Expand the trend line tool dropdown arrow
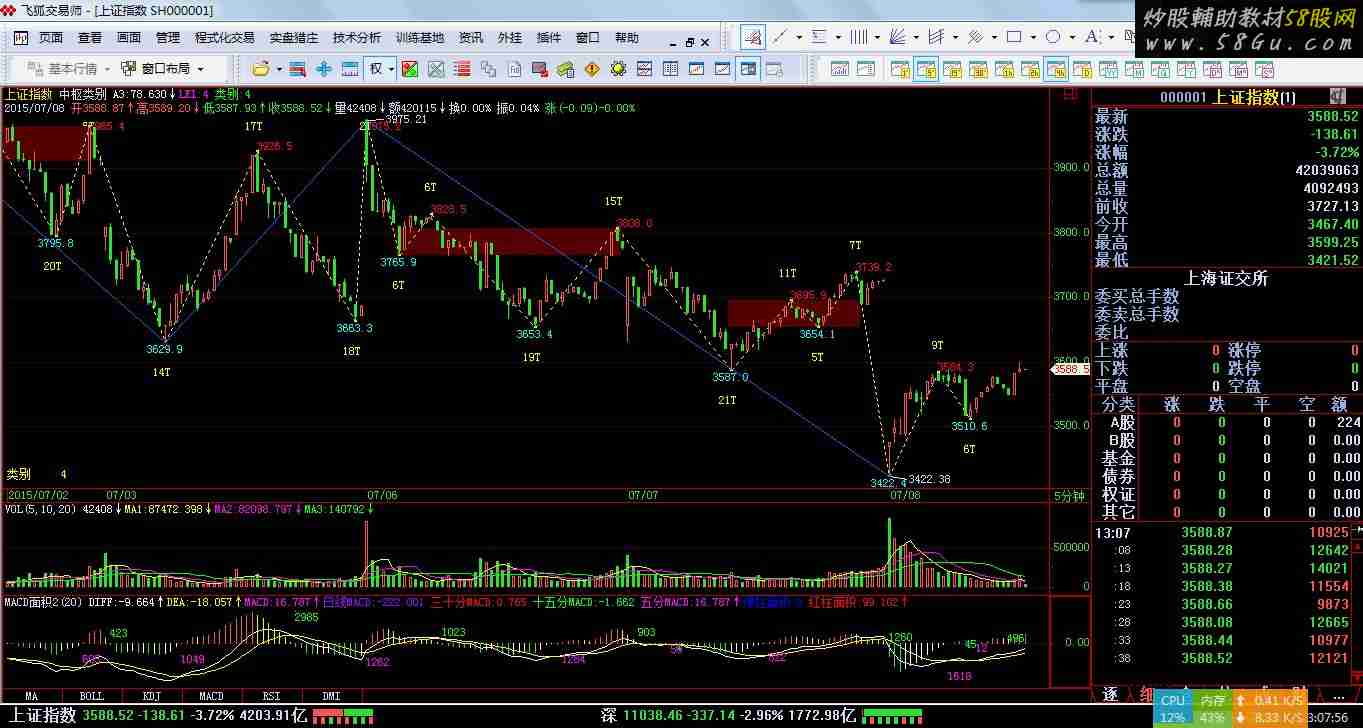1363x728 pixels. (x=800, y=37)
